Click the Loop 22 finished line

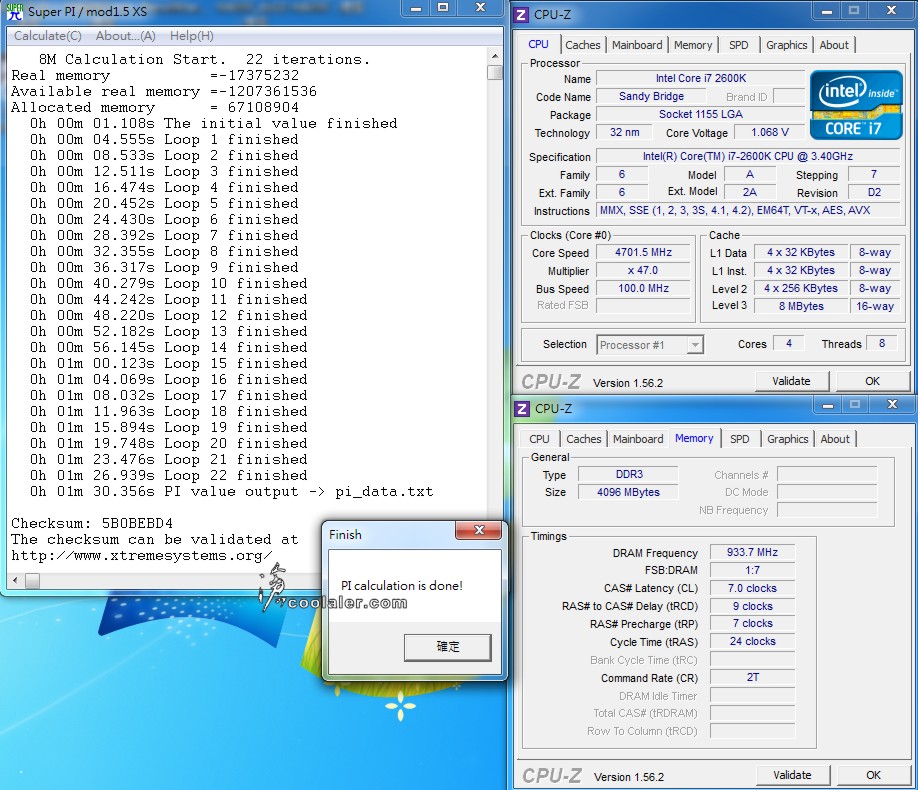[169, 475]
